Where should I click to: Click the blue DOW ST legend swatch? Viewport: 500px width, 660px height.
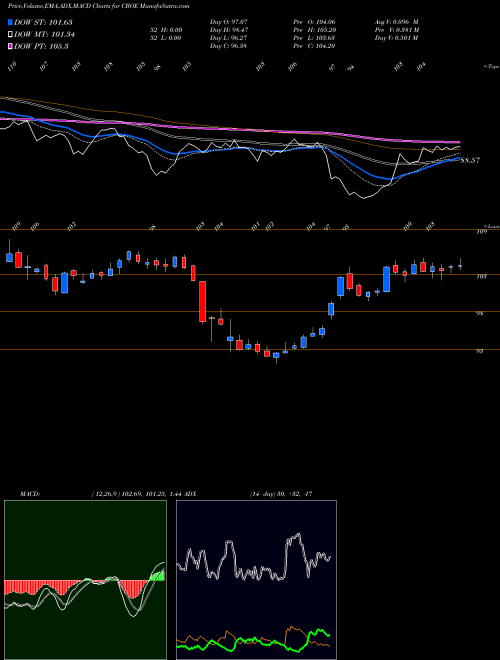point(10,22)
